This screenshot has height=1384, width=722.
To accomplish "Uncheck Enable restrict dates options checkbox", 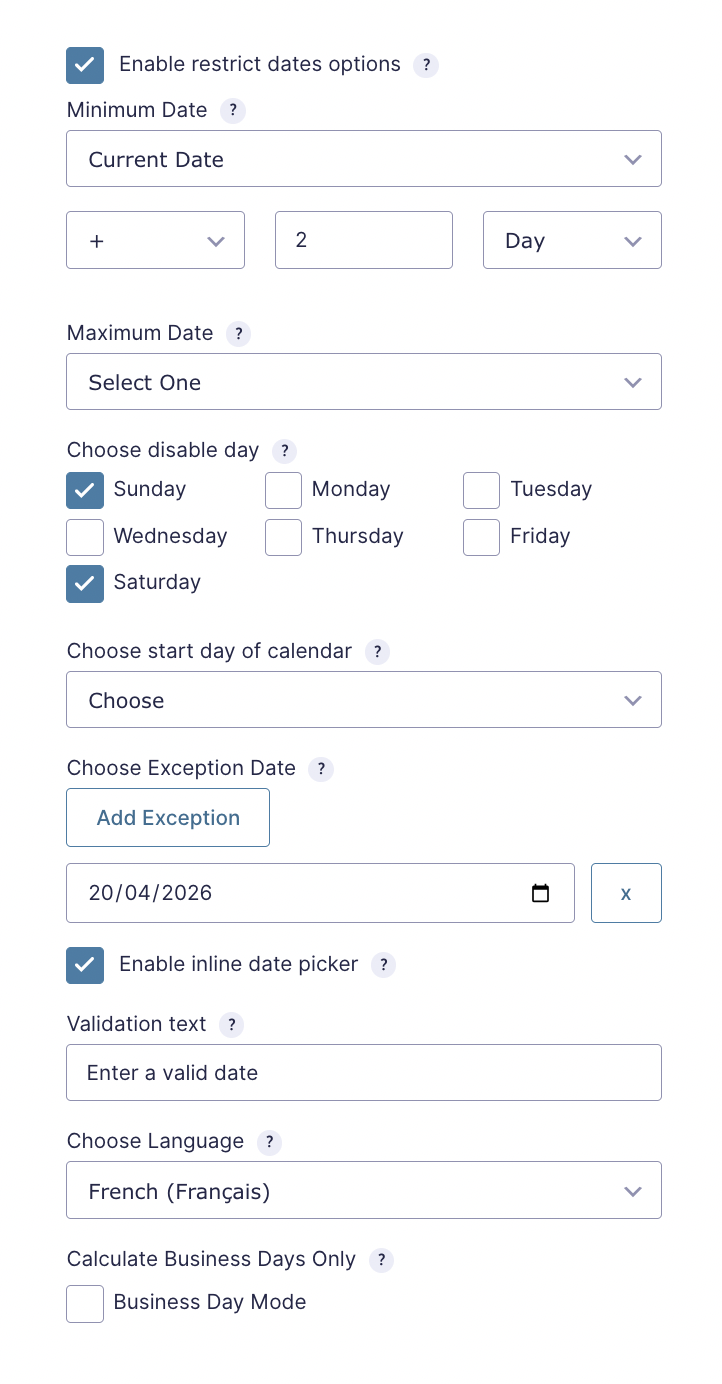I will [85, 65].
